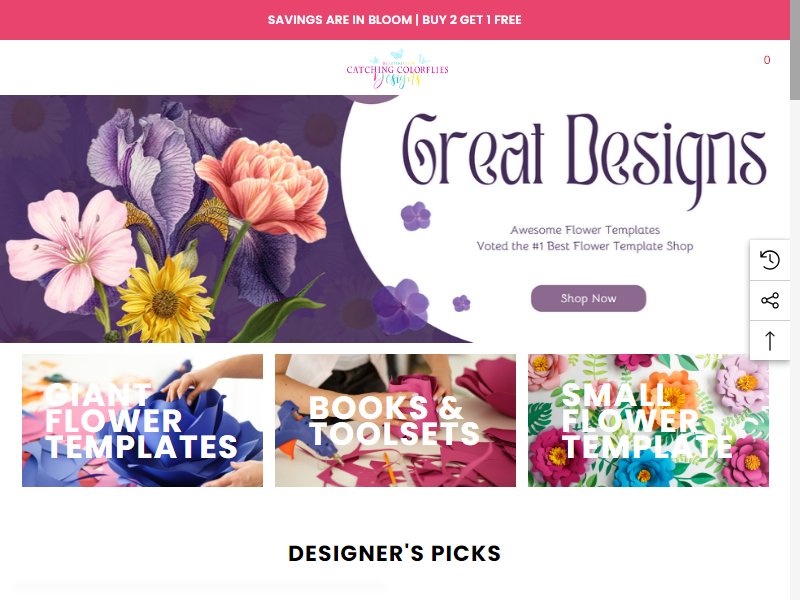Open the Giant Flower Templates category
This screenshot has width=800, height=600.
[x=142, y=420]
